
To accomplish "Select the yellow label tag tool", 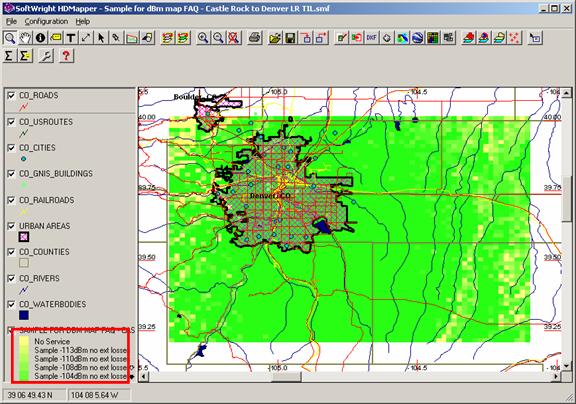I will (x=56, y=38).
